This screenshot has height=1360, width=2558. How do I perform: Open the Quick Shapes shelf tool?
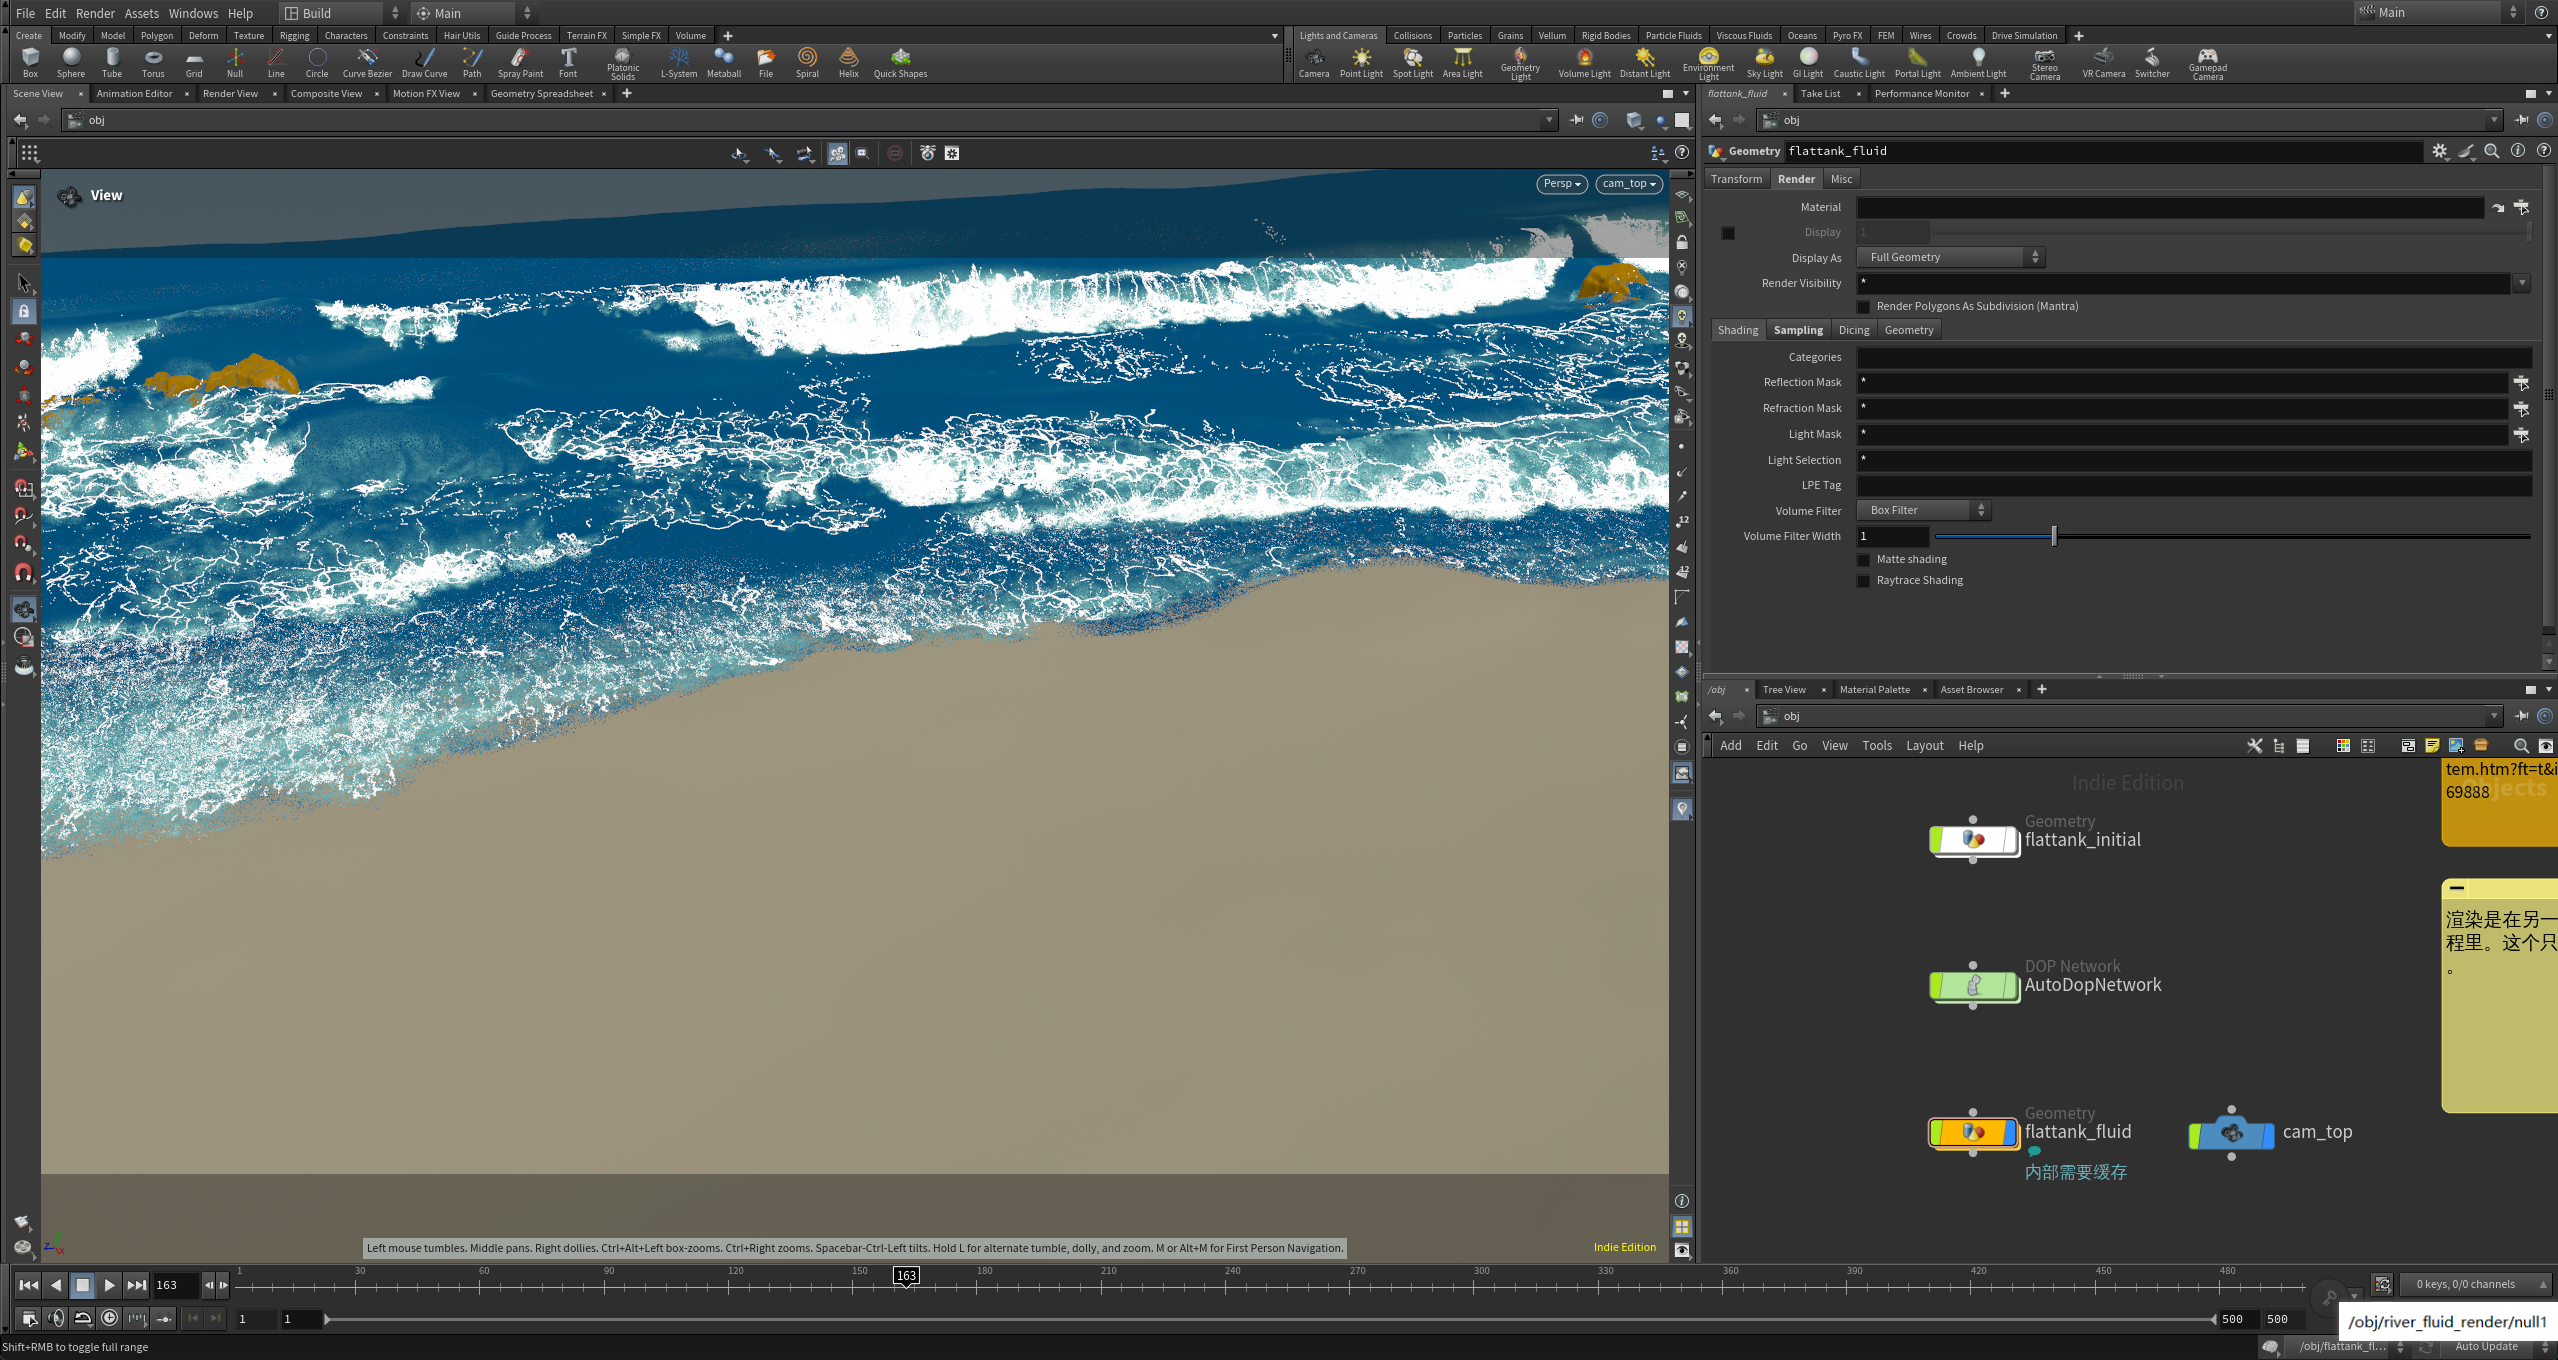(x=899, y=62)
